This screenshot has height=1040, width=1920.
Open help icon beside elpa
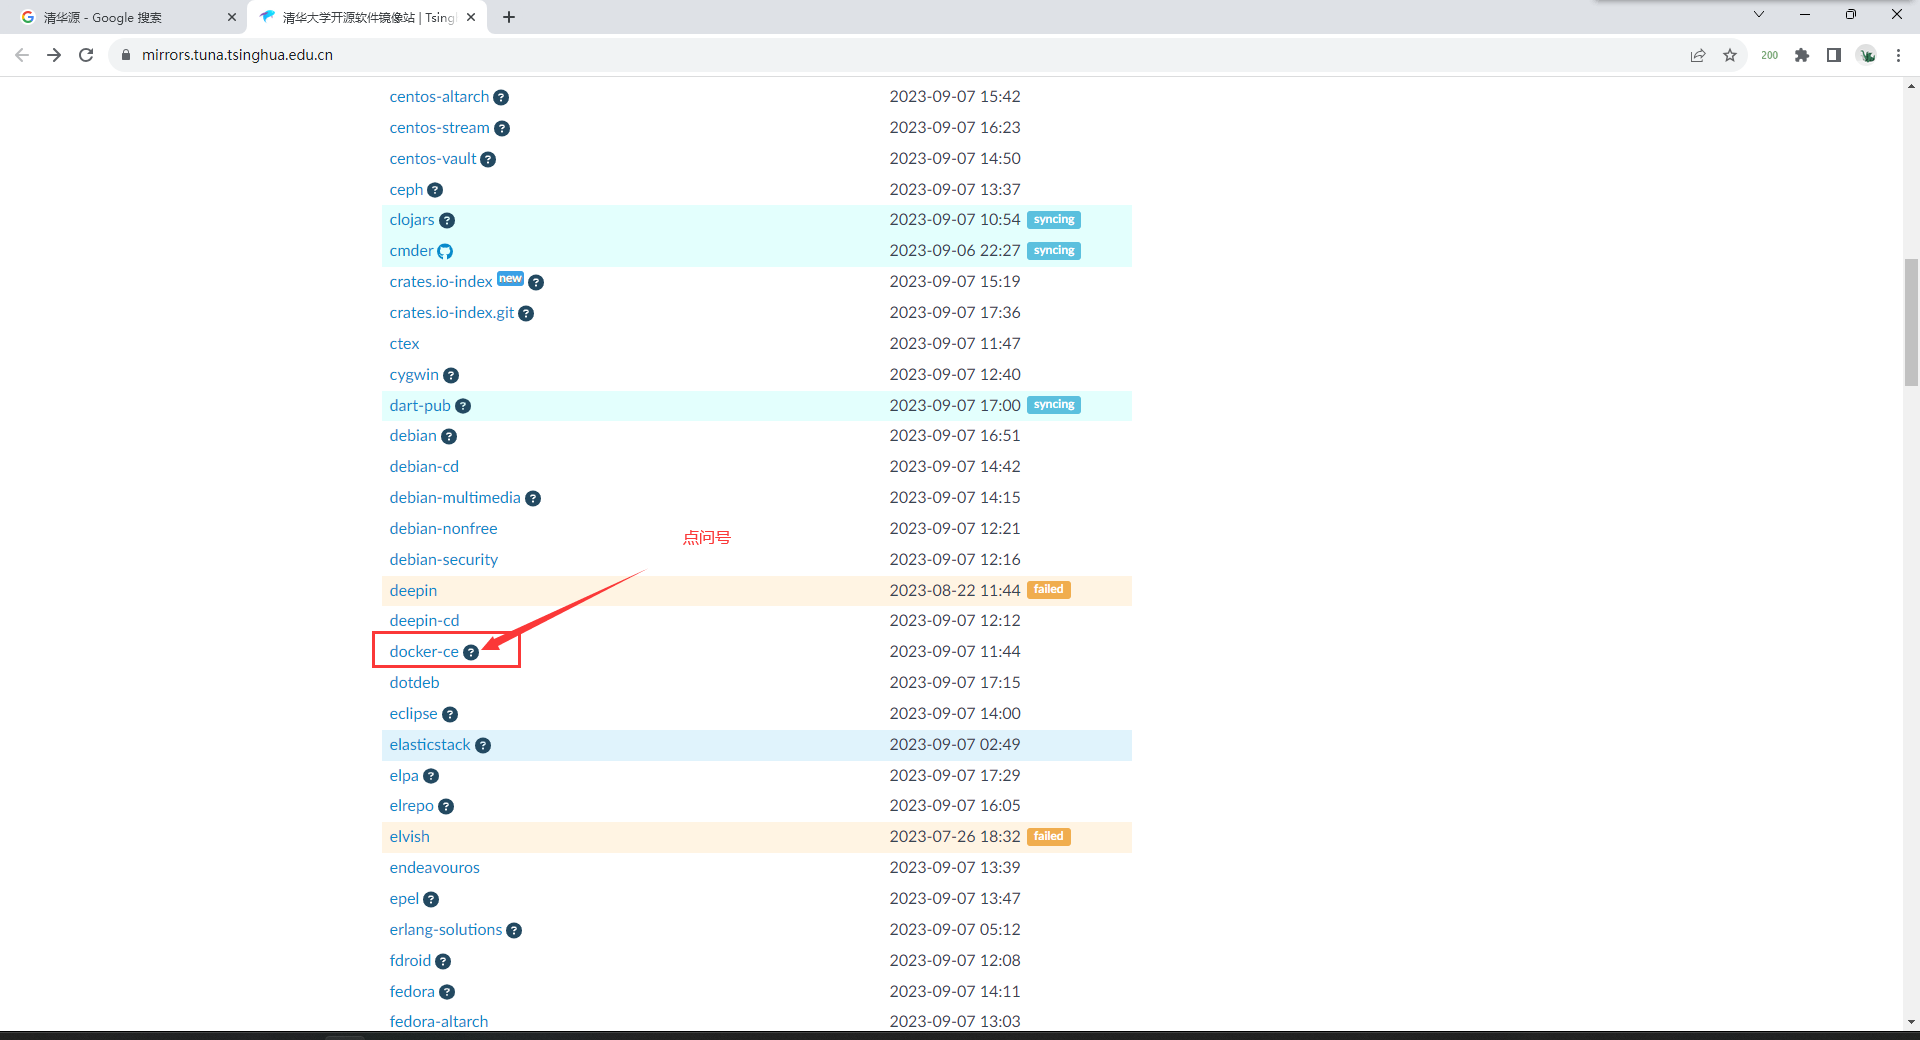coord(431,777)
